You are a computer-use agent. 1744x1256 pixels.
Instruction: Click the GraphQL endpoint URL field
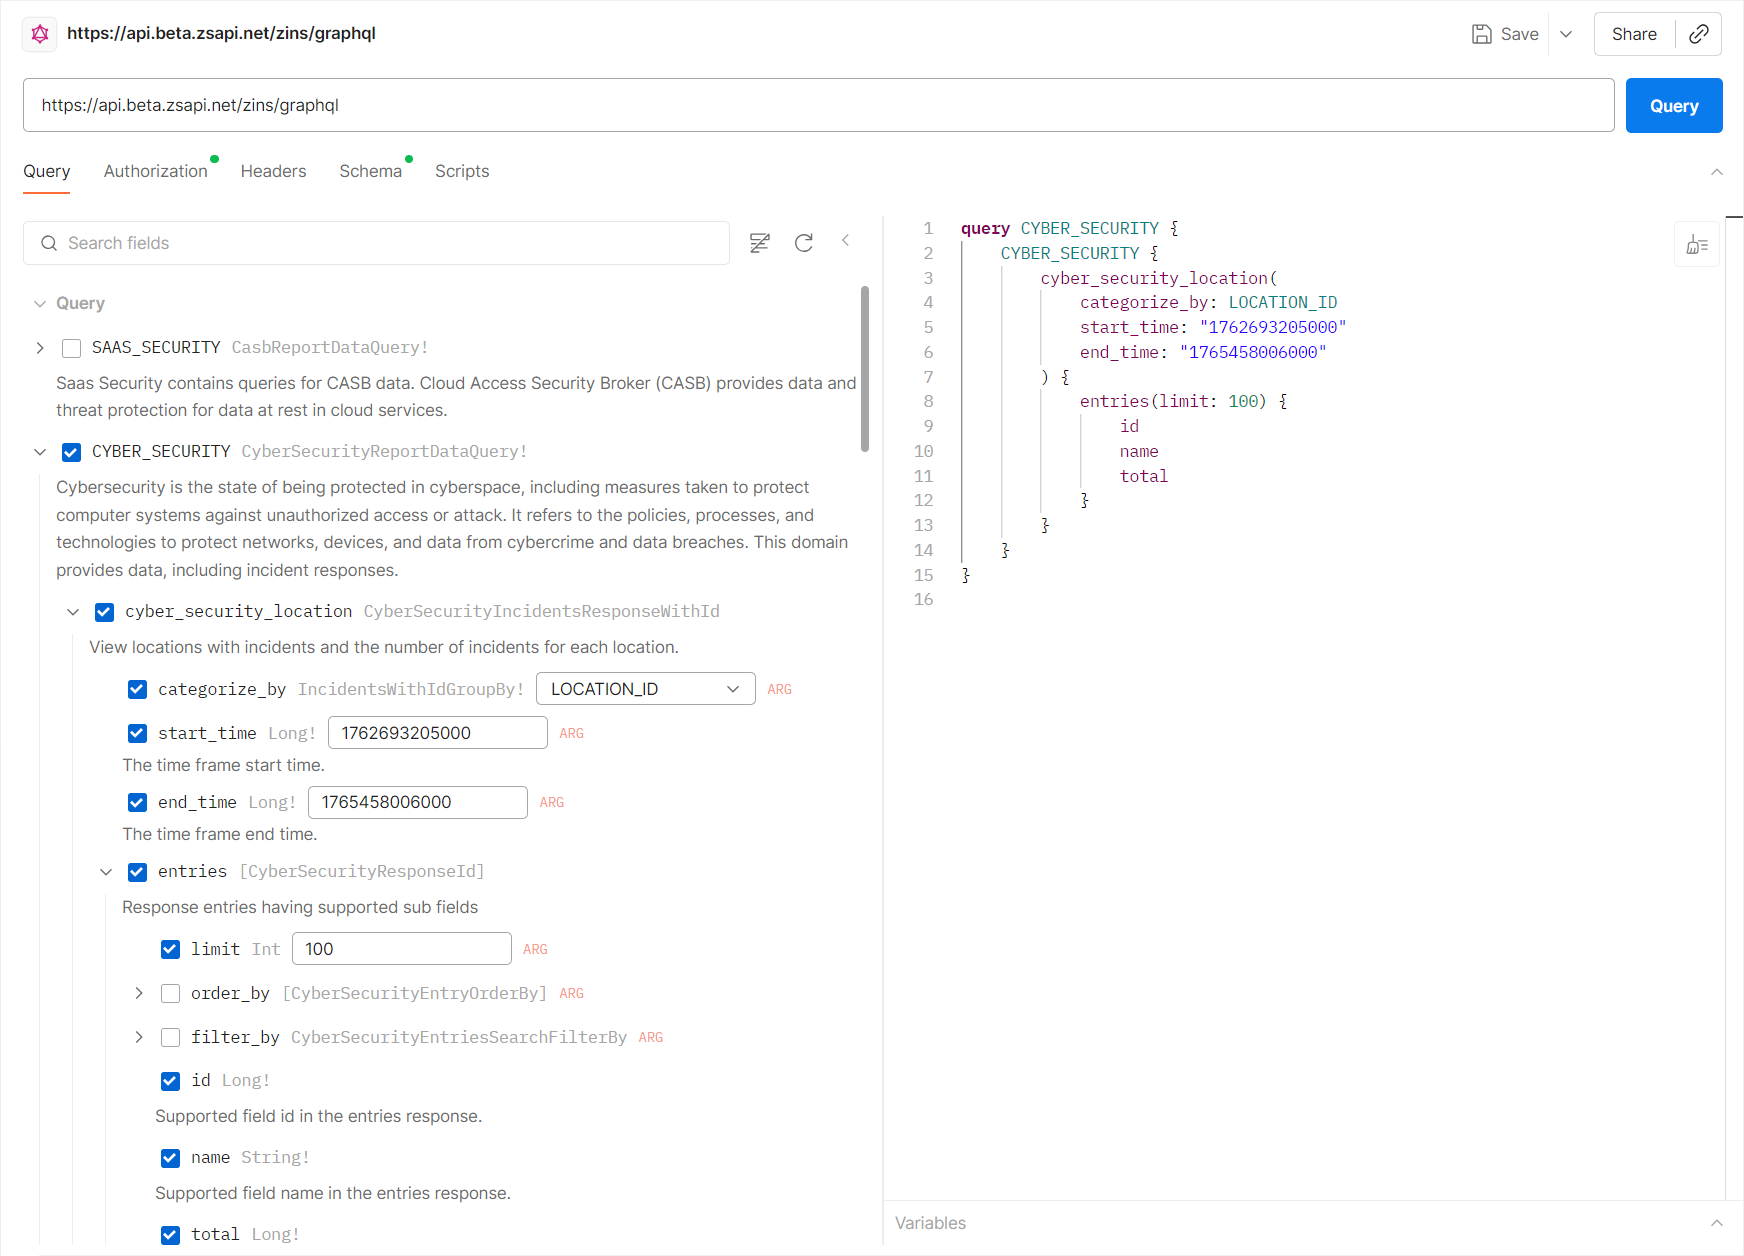(x=819, y=105)
